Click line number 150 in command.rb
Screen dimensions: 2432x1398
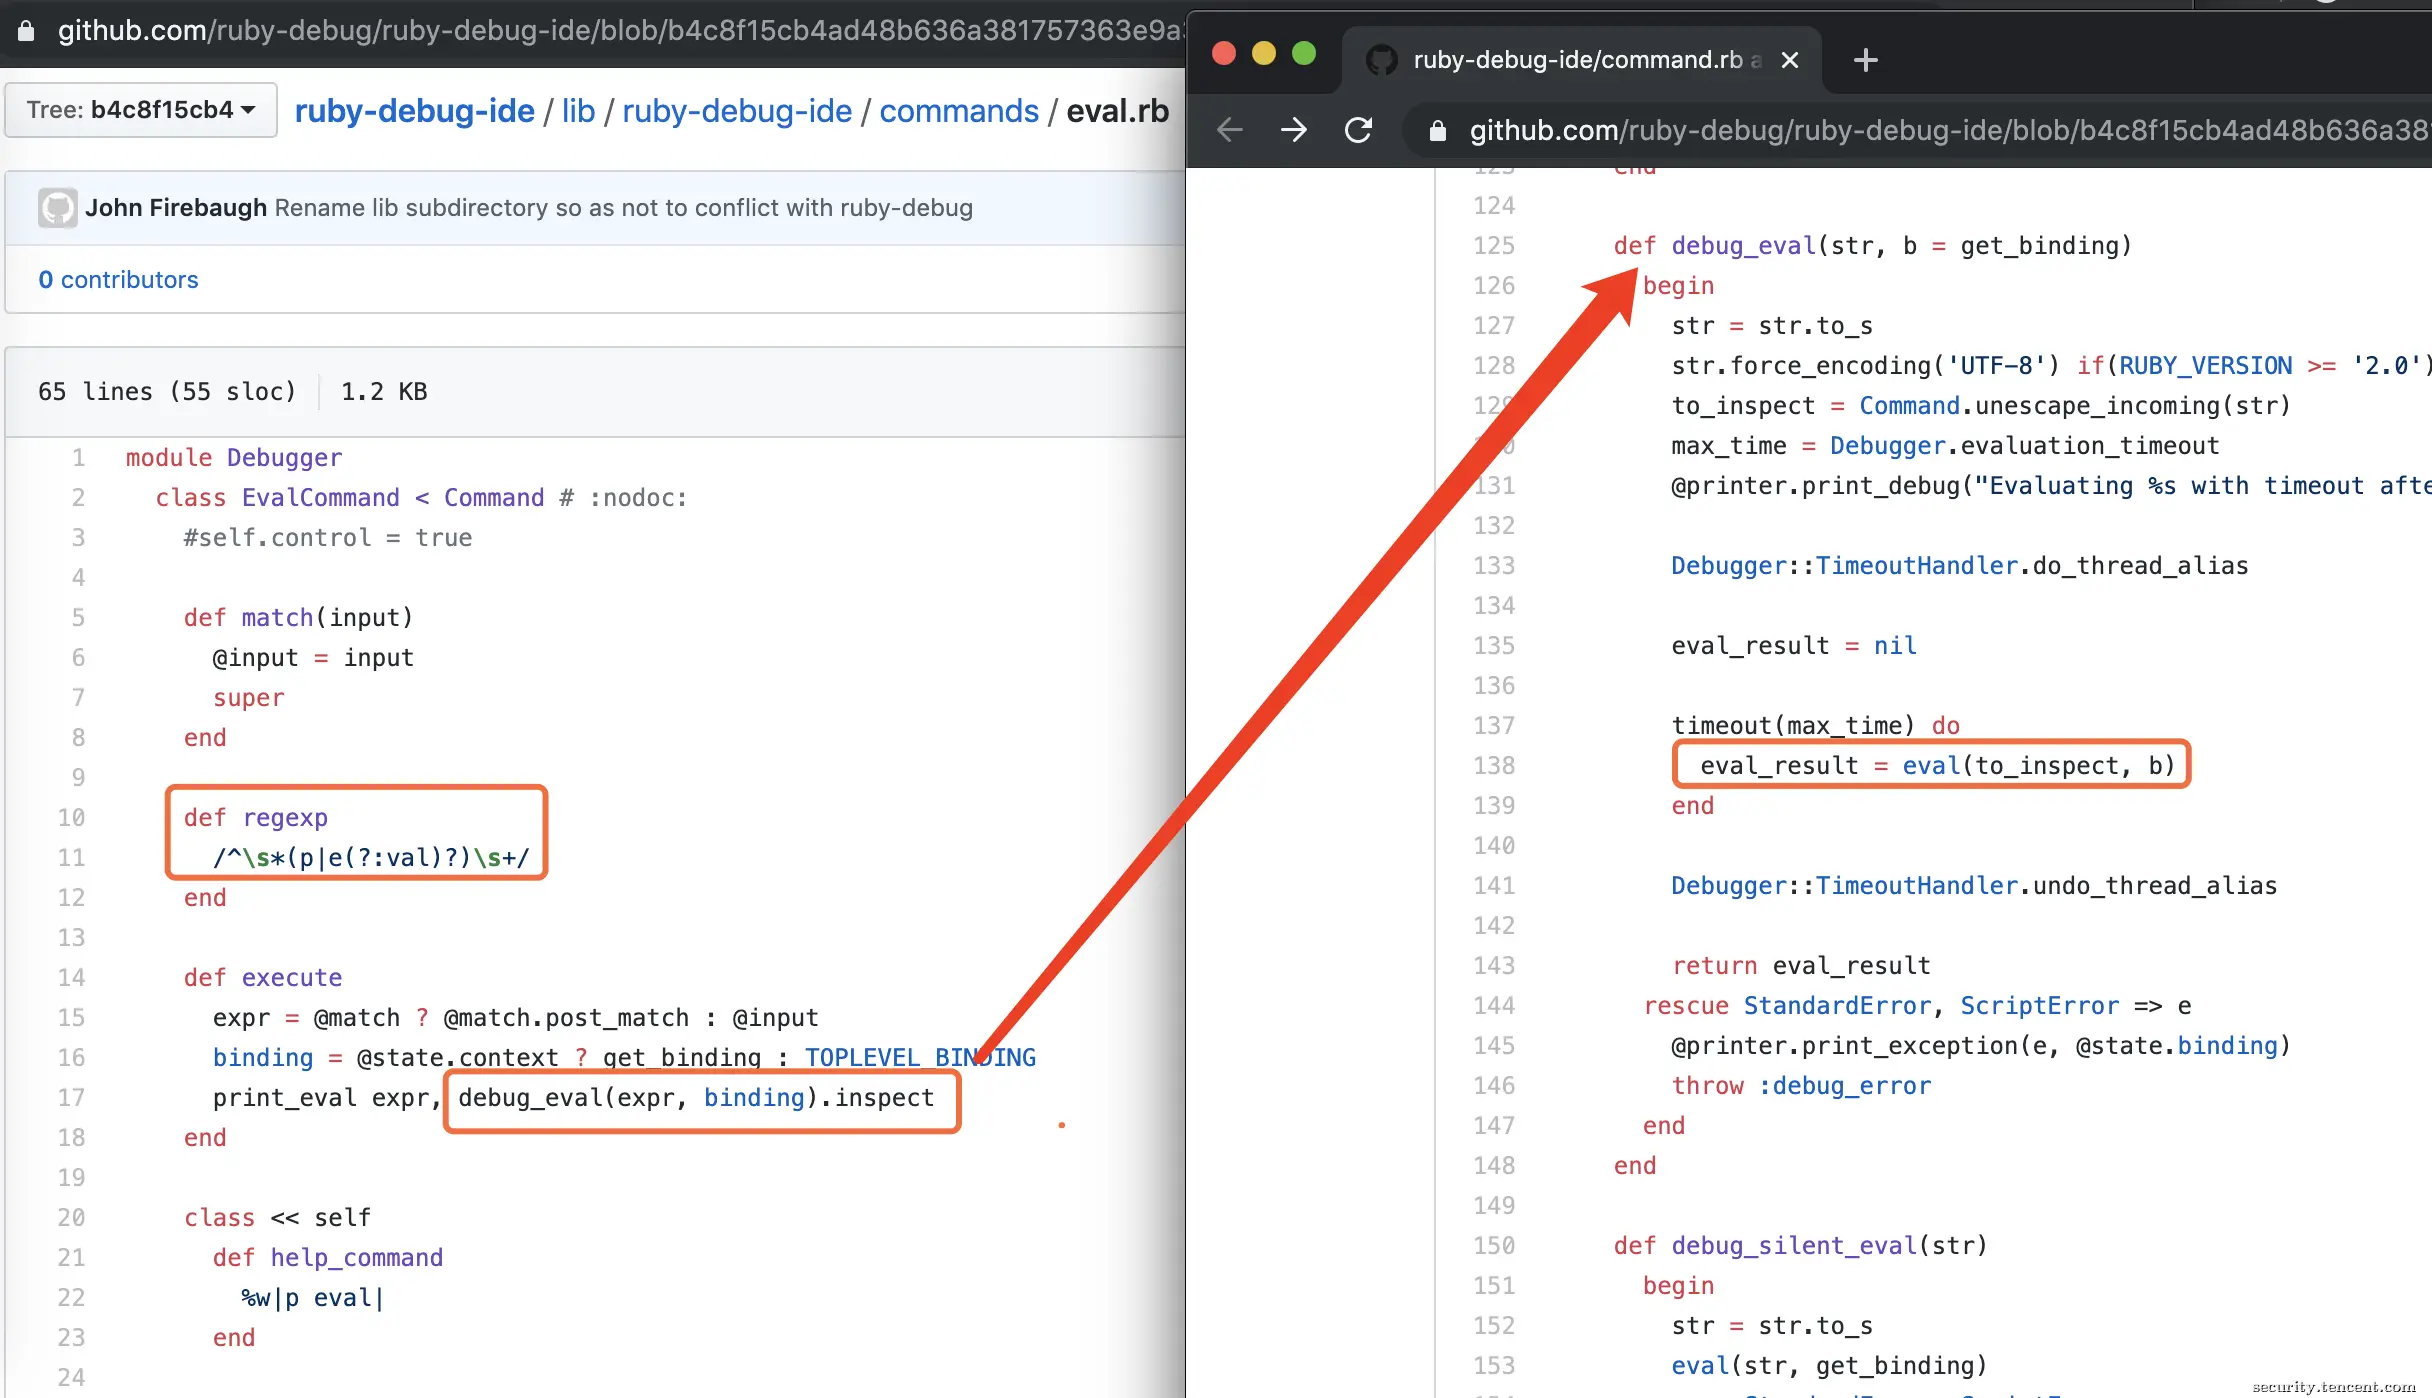point(1494,1246)
